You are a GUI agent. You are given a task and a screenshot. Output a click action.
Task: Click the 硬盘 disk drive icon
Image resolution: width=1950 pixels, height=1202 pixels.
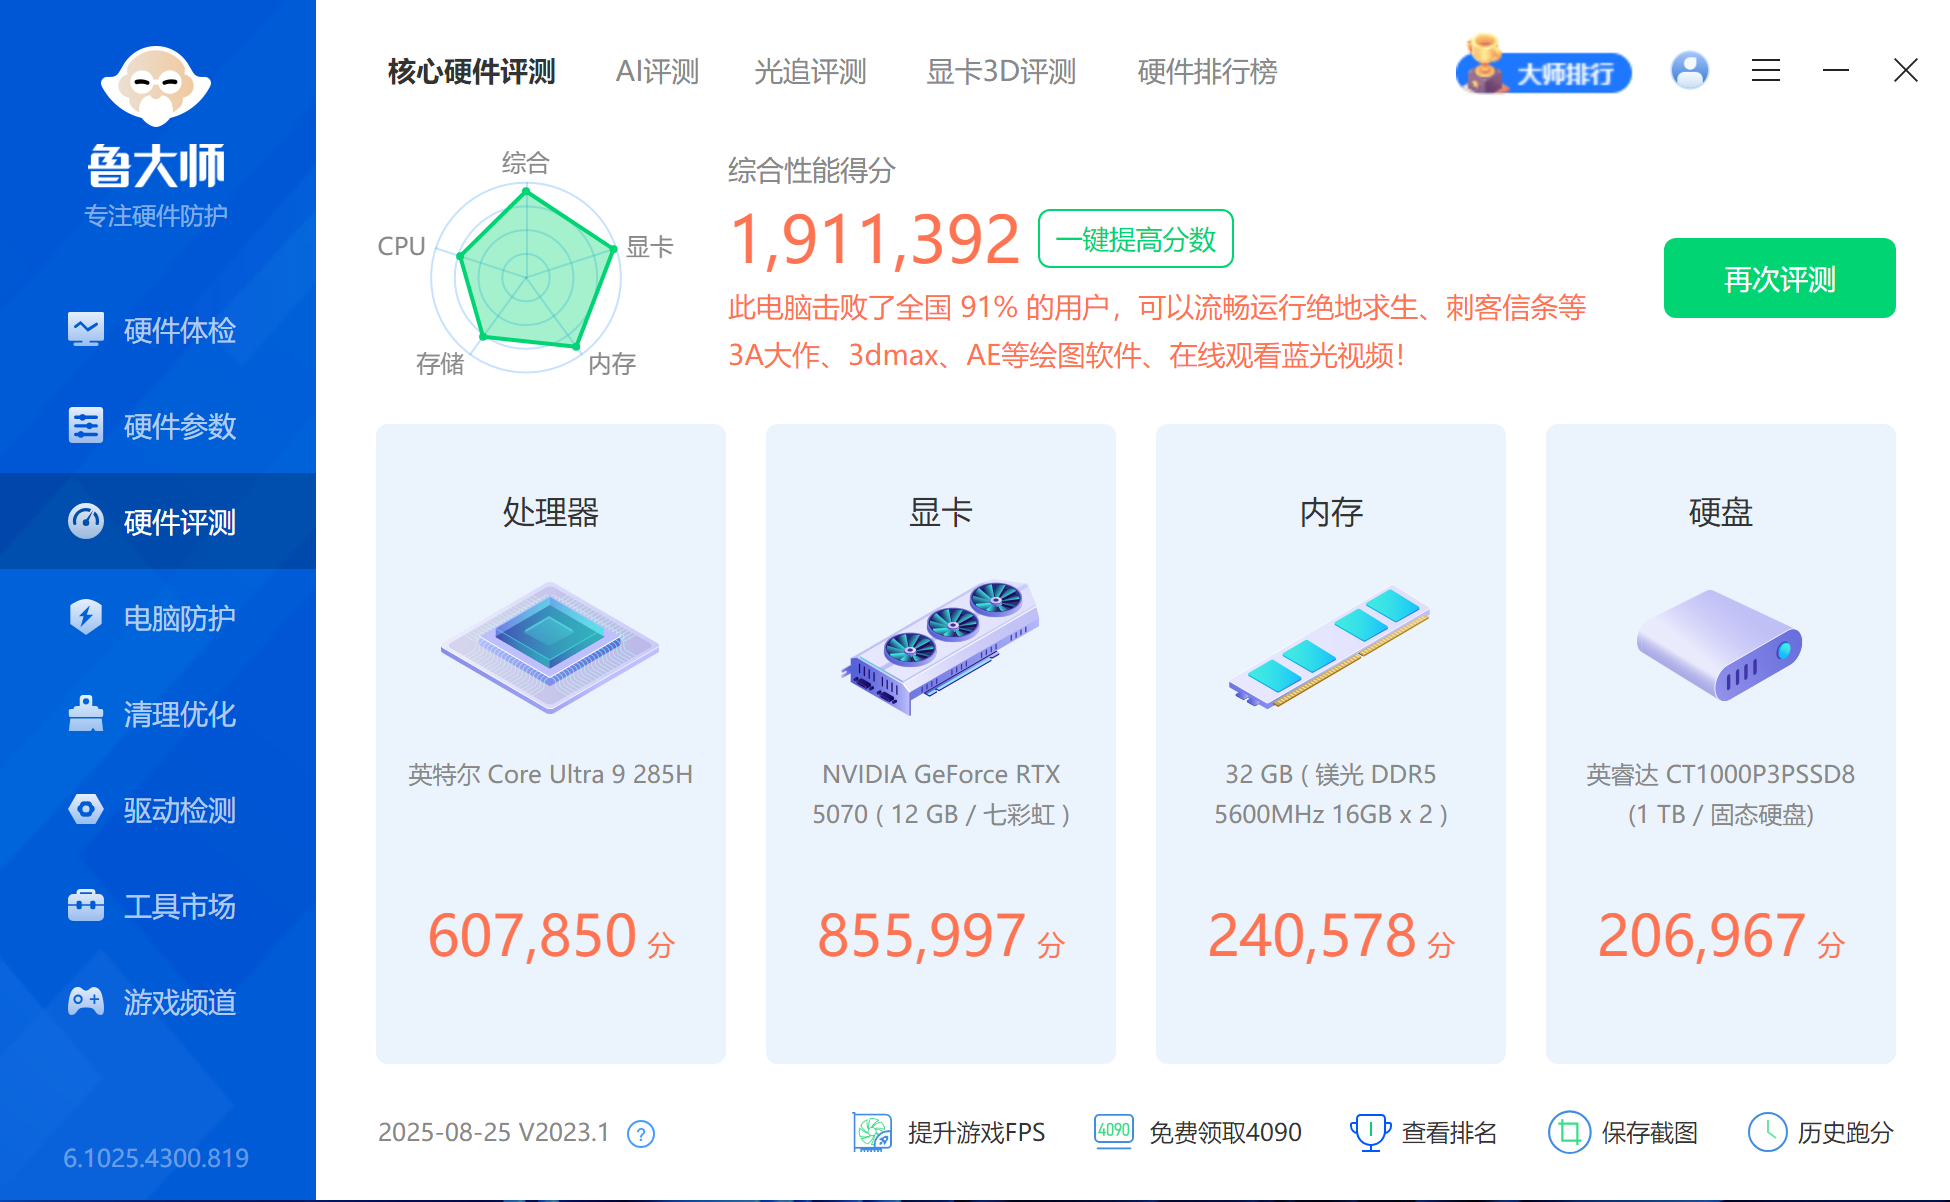[1720, 644]
